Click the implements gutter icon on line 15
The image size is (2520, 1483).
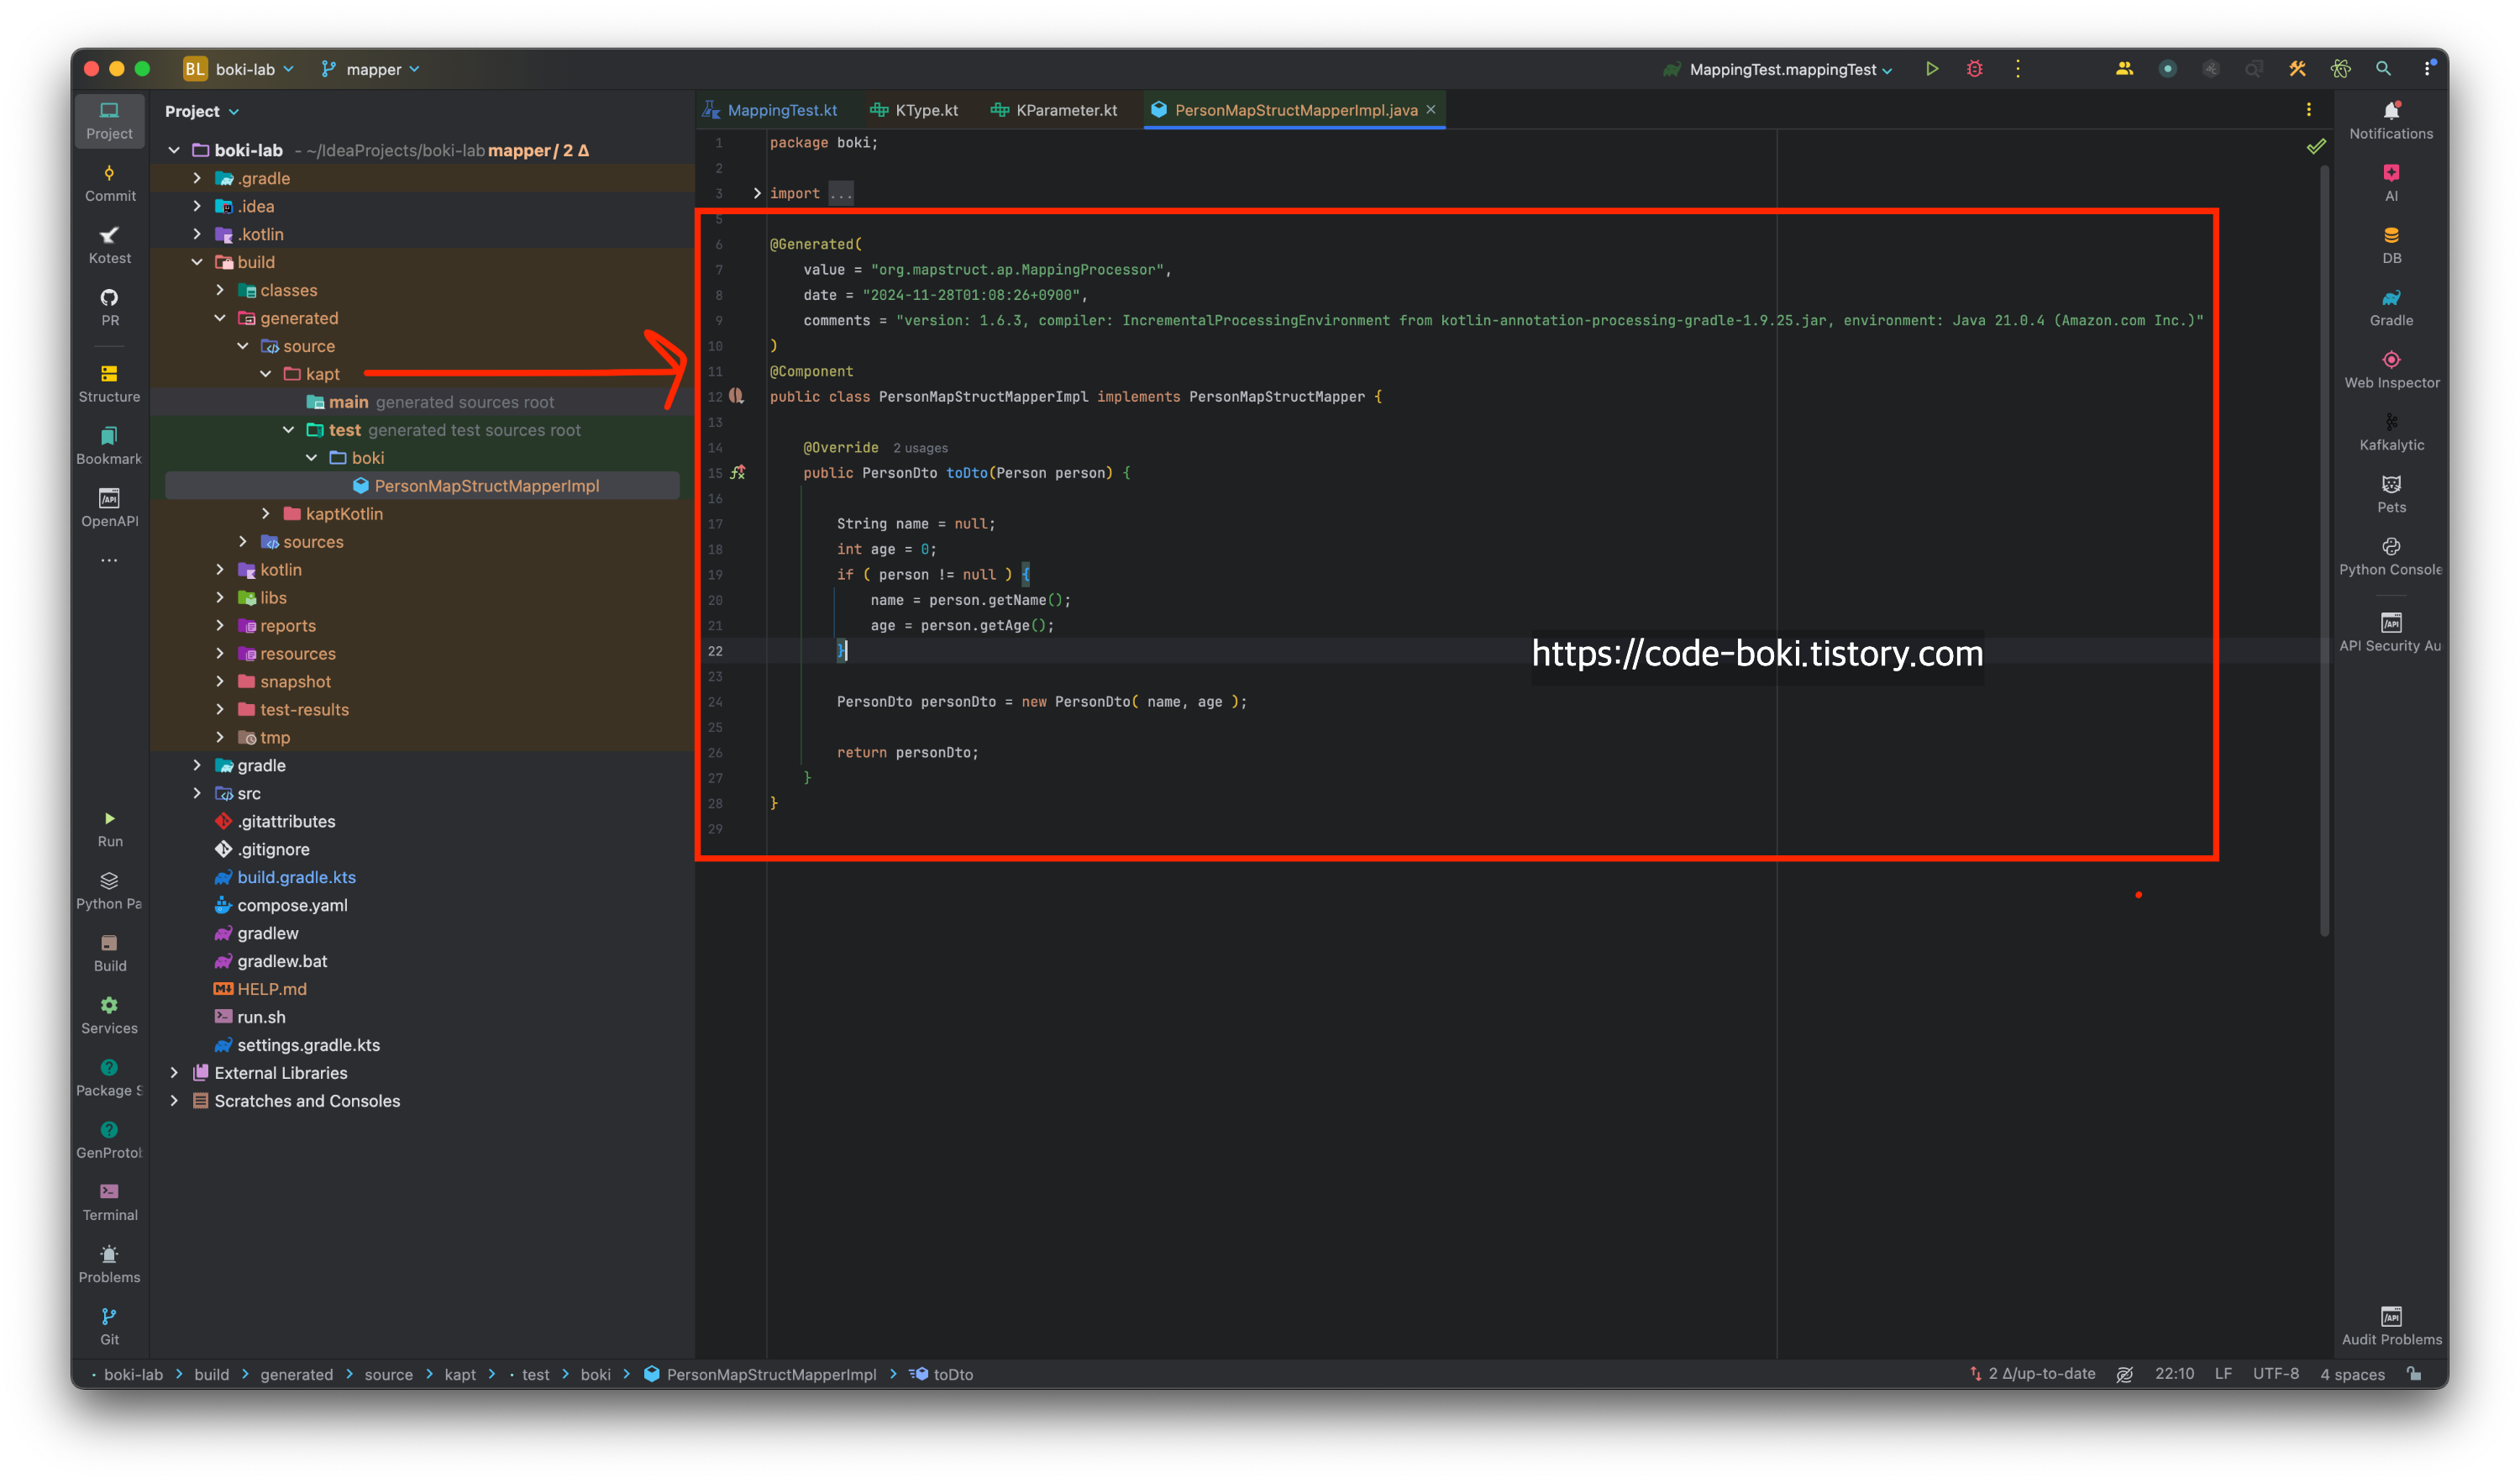pos(738,473)
